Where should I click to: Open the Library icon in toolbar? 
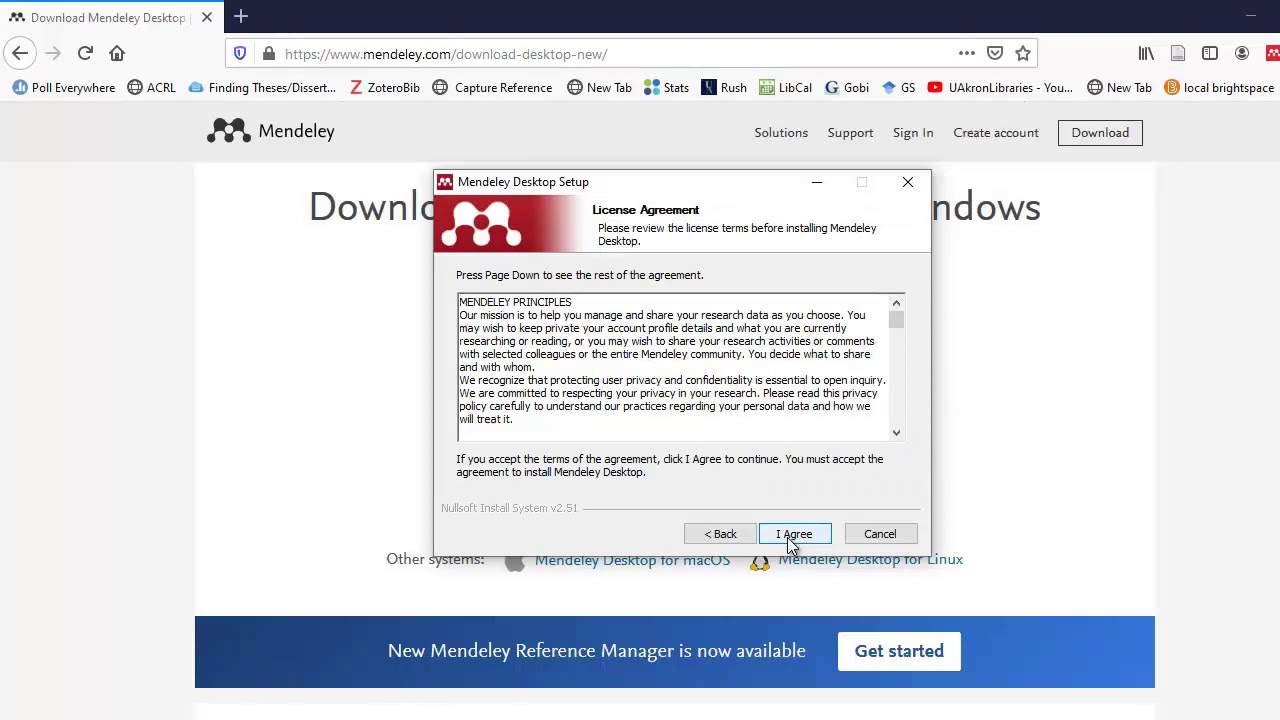1146,54
